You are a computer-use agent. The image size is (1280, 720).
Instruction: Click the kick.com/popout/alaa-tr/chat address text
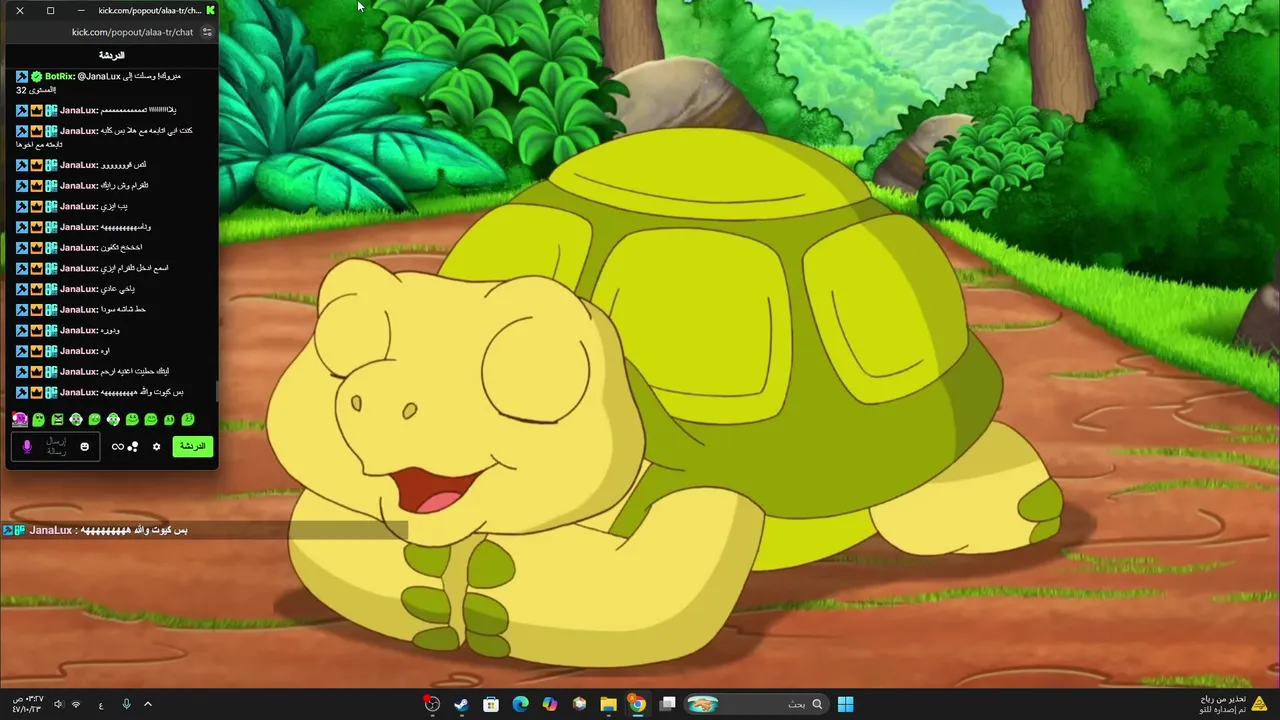132,32
